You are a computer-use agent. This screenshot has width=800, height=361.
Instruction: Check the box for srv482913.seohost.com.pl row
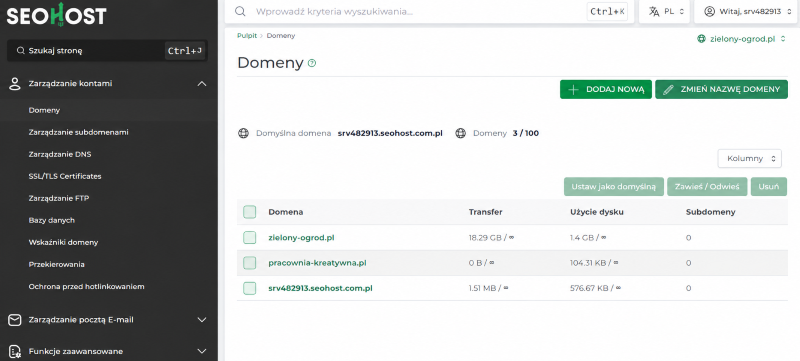249,288
